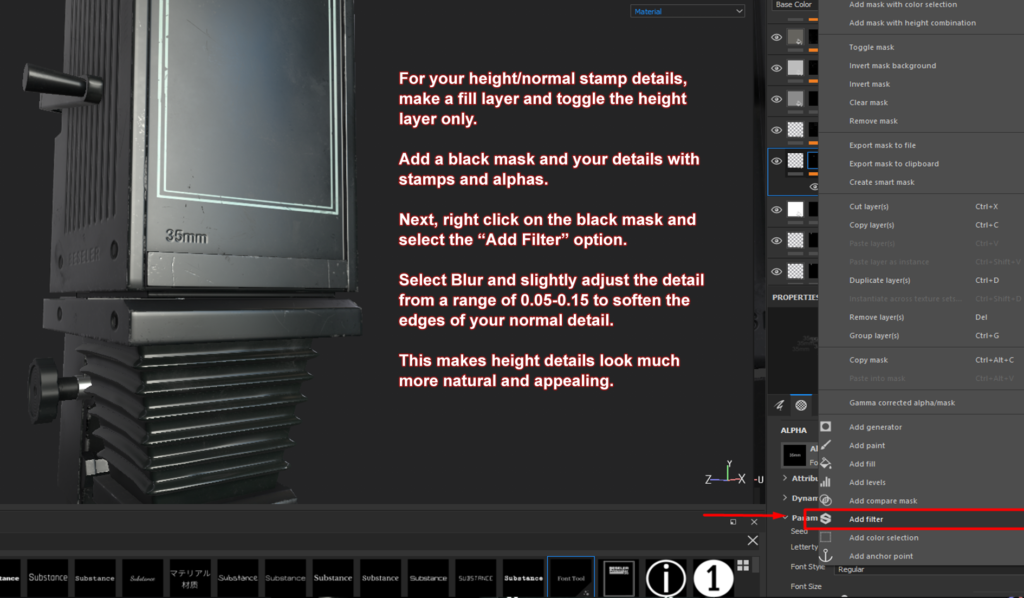Select Toggle mask from the context menu

[x=870, y=47]
